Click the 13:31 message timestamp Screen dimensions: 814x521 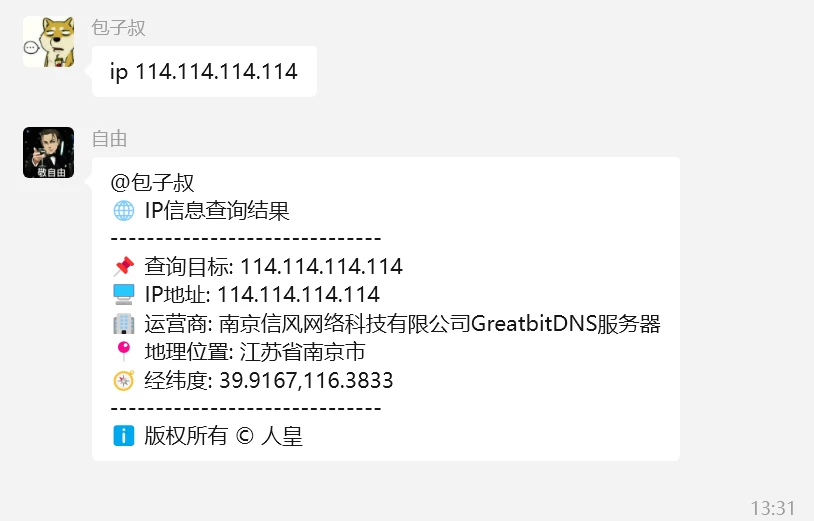click(773, 508)
